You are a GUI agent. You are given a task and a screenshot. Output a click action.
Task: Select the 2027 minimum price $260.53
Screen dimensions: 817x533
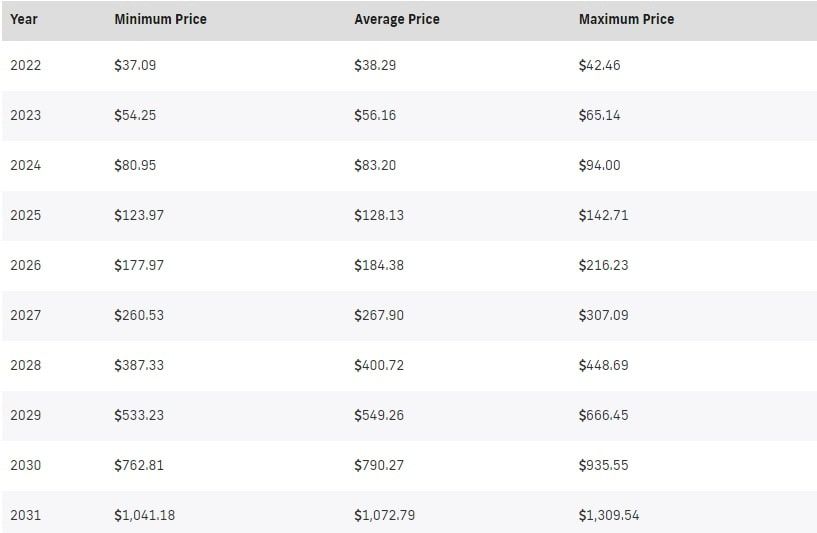pyautogui.click(x=139, y=315)
